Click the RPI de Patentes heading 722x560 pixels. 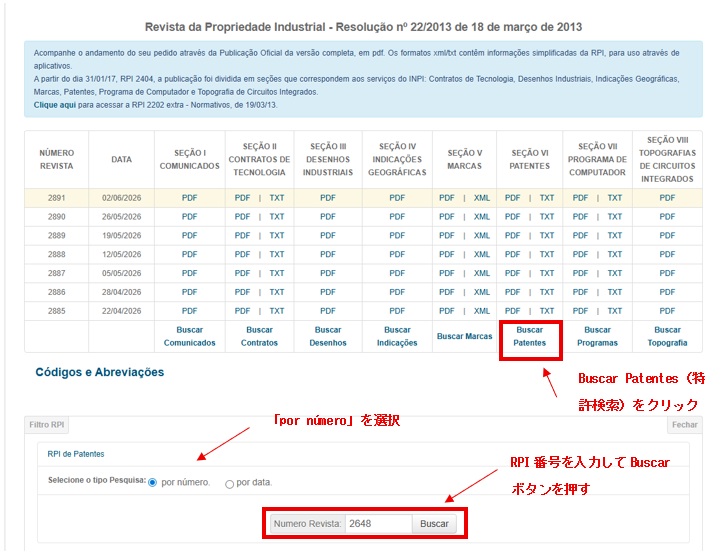pos(76,454)
